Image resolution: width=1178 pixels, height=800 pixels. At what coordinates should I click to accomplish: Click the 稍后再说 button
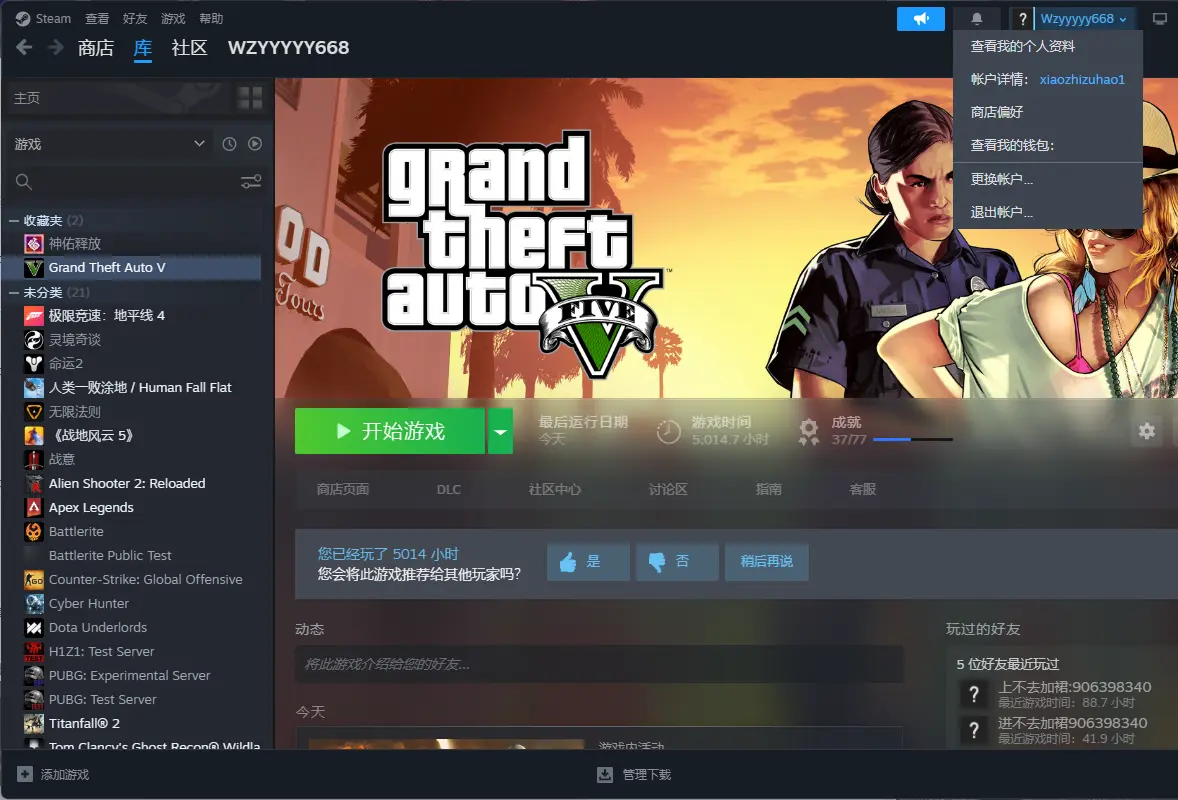pyautogui.click(x=766, y=562)
